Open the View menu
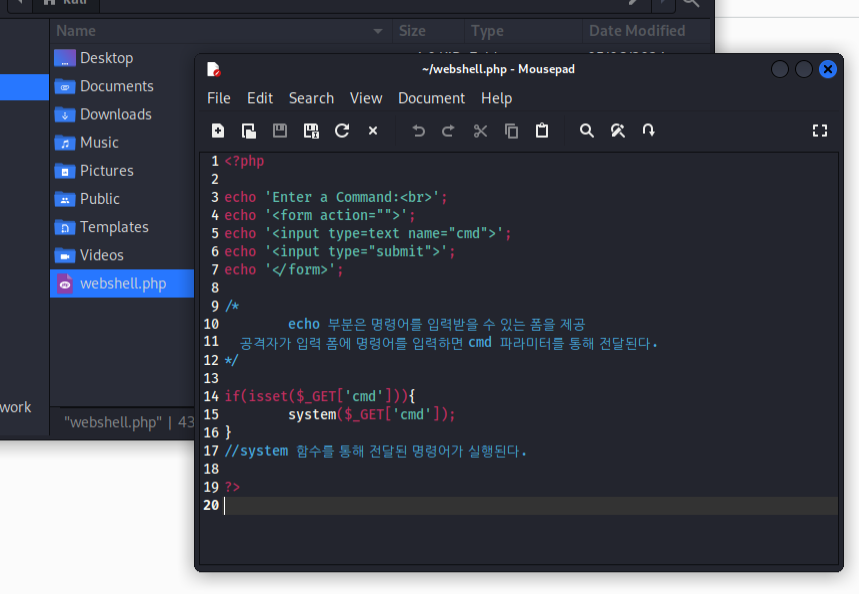This screenshot has width=859, height=594. click(x=366, y=98)
